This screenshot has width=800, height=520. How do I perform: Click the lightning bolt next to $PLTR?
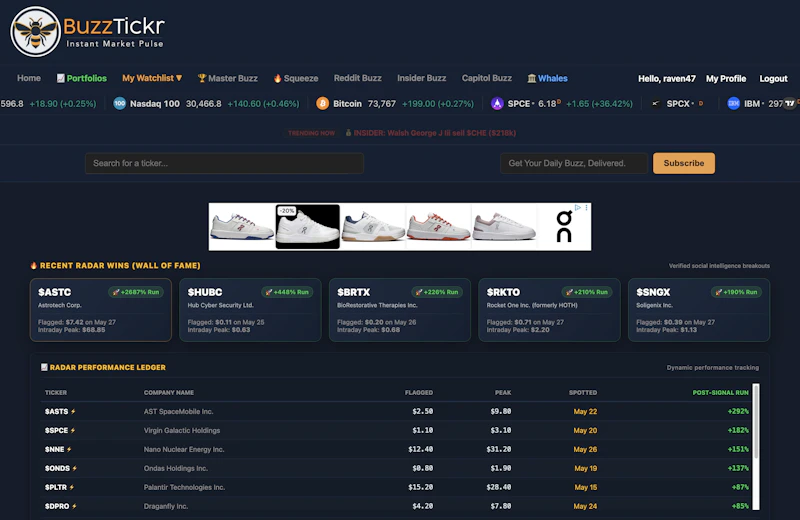71,487
